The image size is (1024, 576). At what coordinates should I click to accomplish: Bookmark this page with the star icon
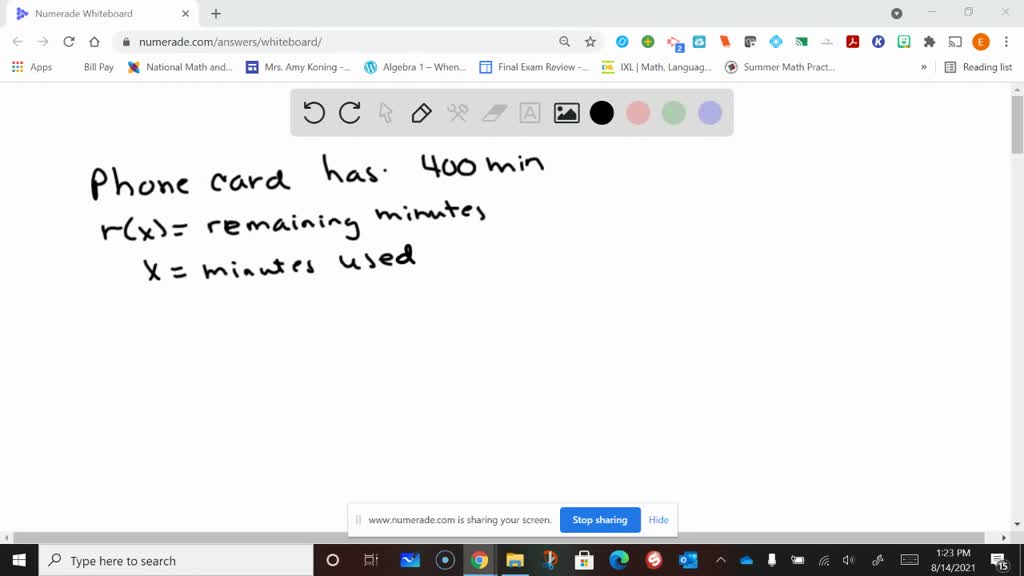[589, 43]
